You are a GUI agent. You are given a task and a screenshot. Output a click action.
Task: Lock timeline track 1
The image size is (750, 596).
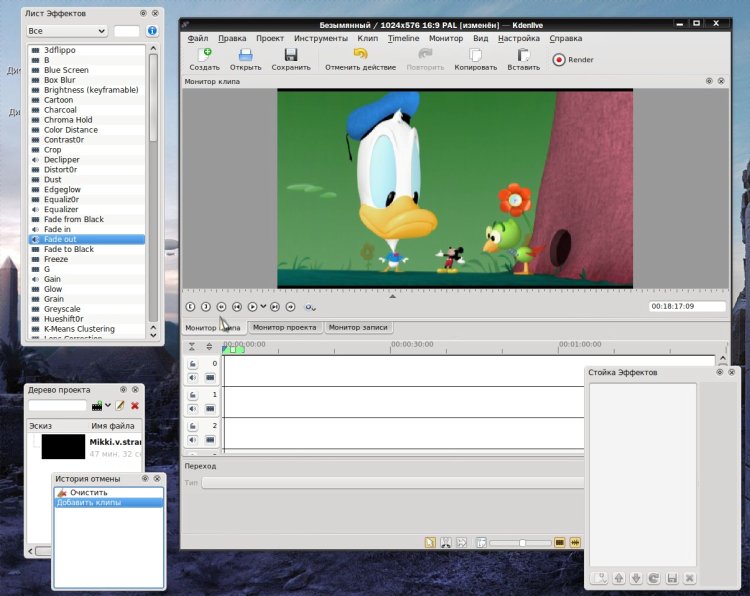[193, 396]
